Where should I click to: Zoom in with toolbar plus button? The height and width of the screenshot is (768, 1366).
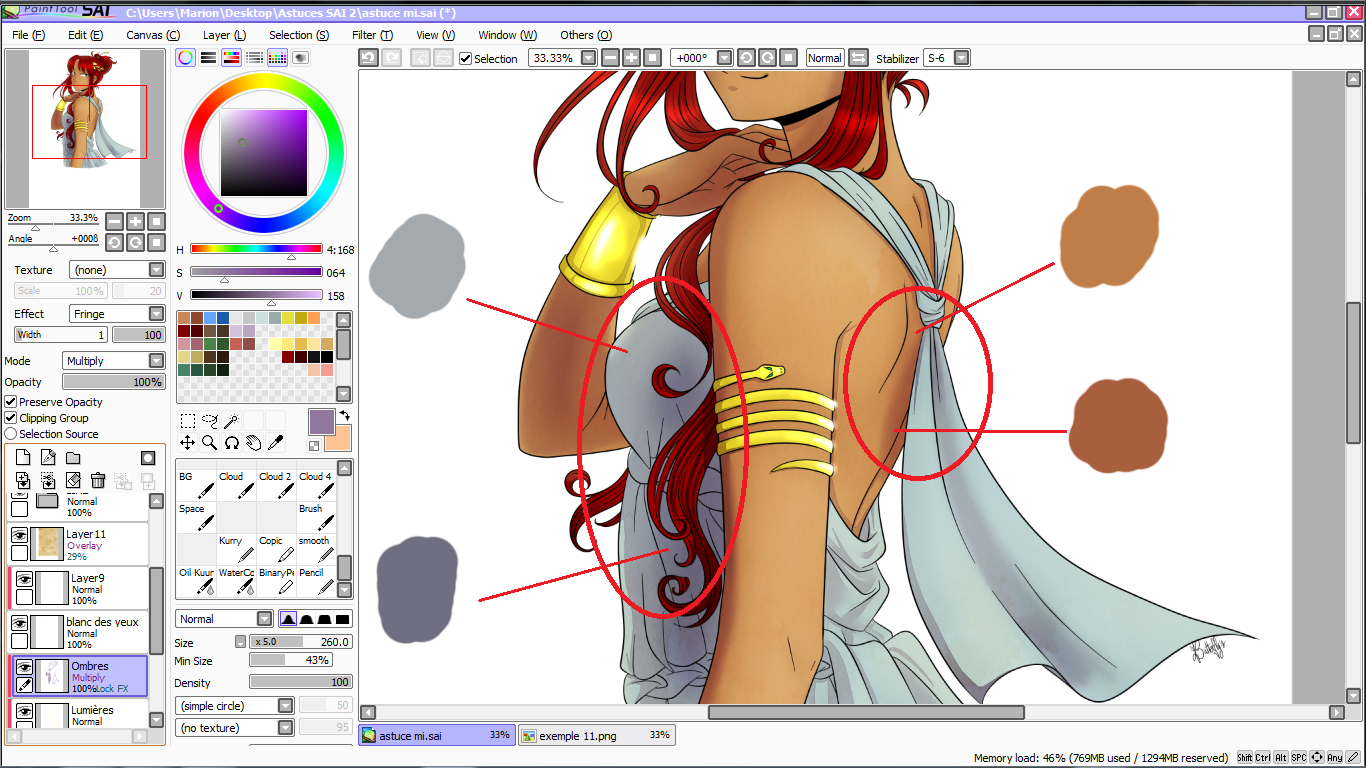(631, 58)
